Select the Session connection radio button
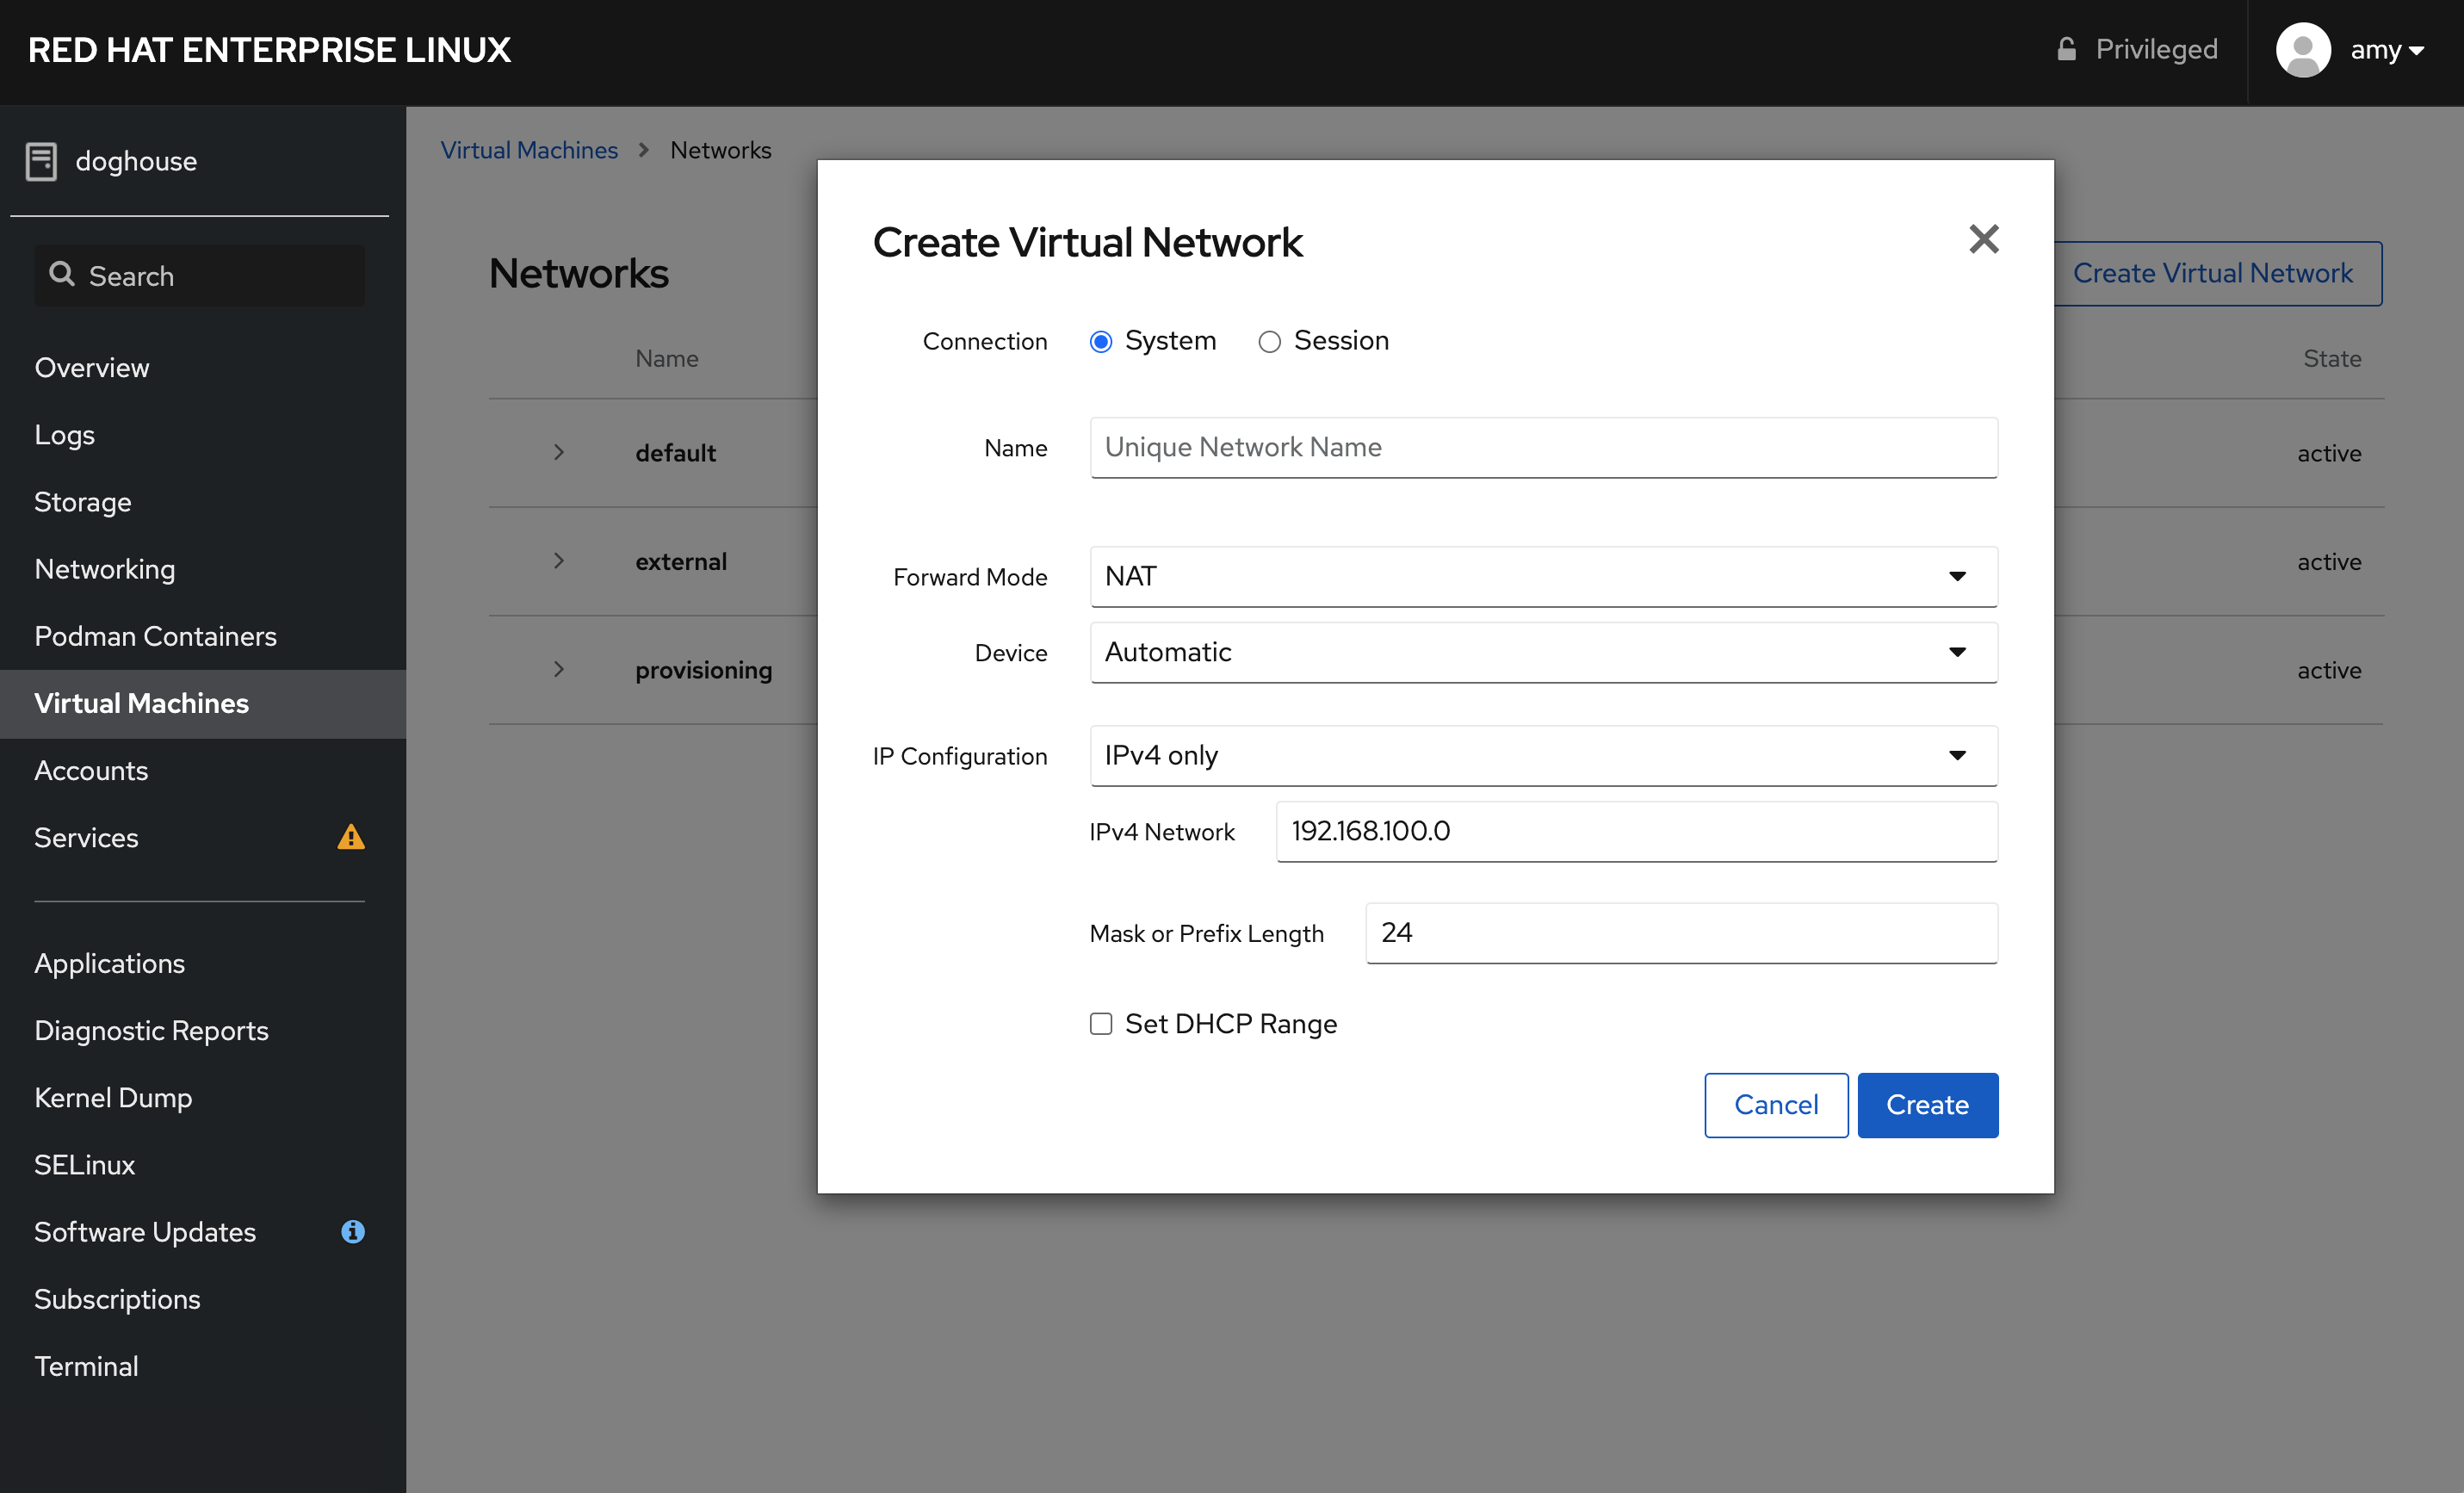Image resolution: width=2464 pixels, height=1493 pixels. pos(1269,342)
